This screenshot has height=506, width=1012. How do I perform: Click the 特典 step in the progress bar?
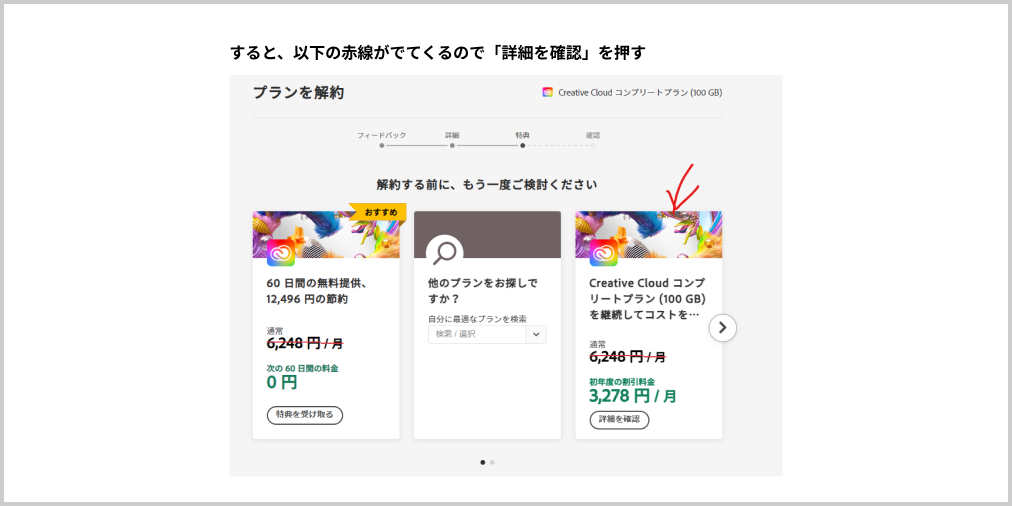(x=522, y=139)
